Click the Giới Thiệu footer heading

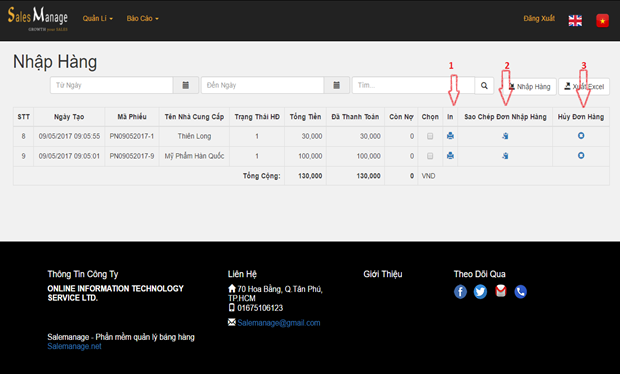383,274
